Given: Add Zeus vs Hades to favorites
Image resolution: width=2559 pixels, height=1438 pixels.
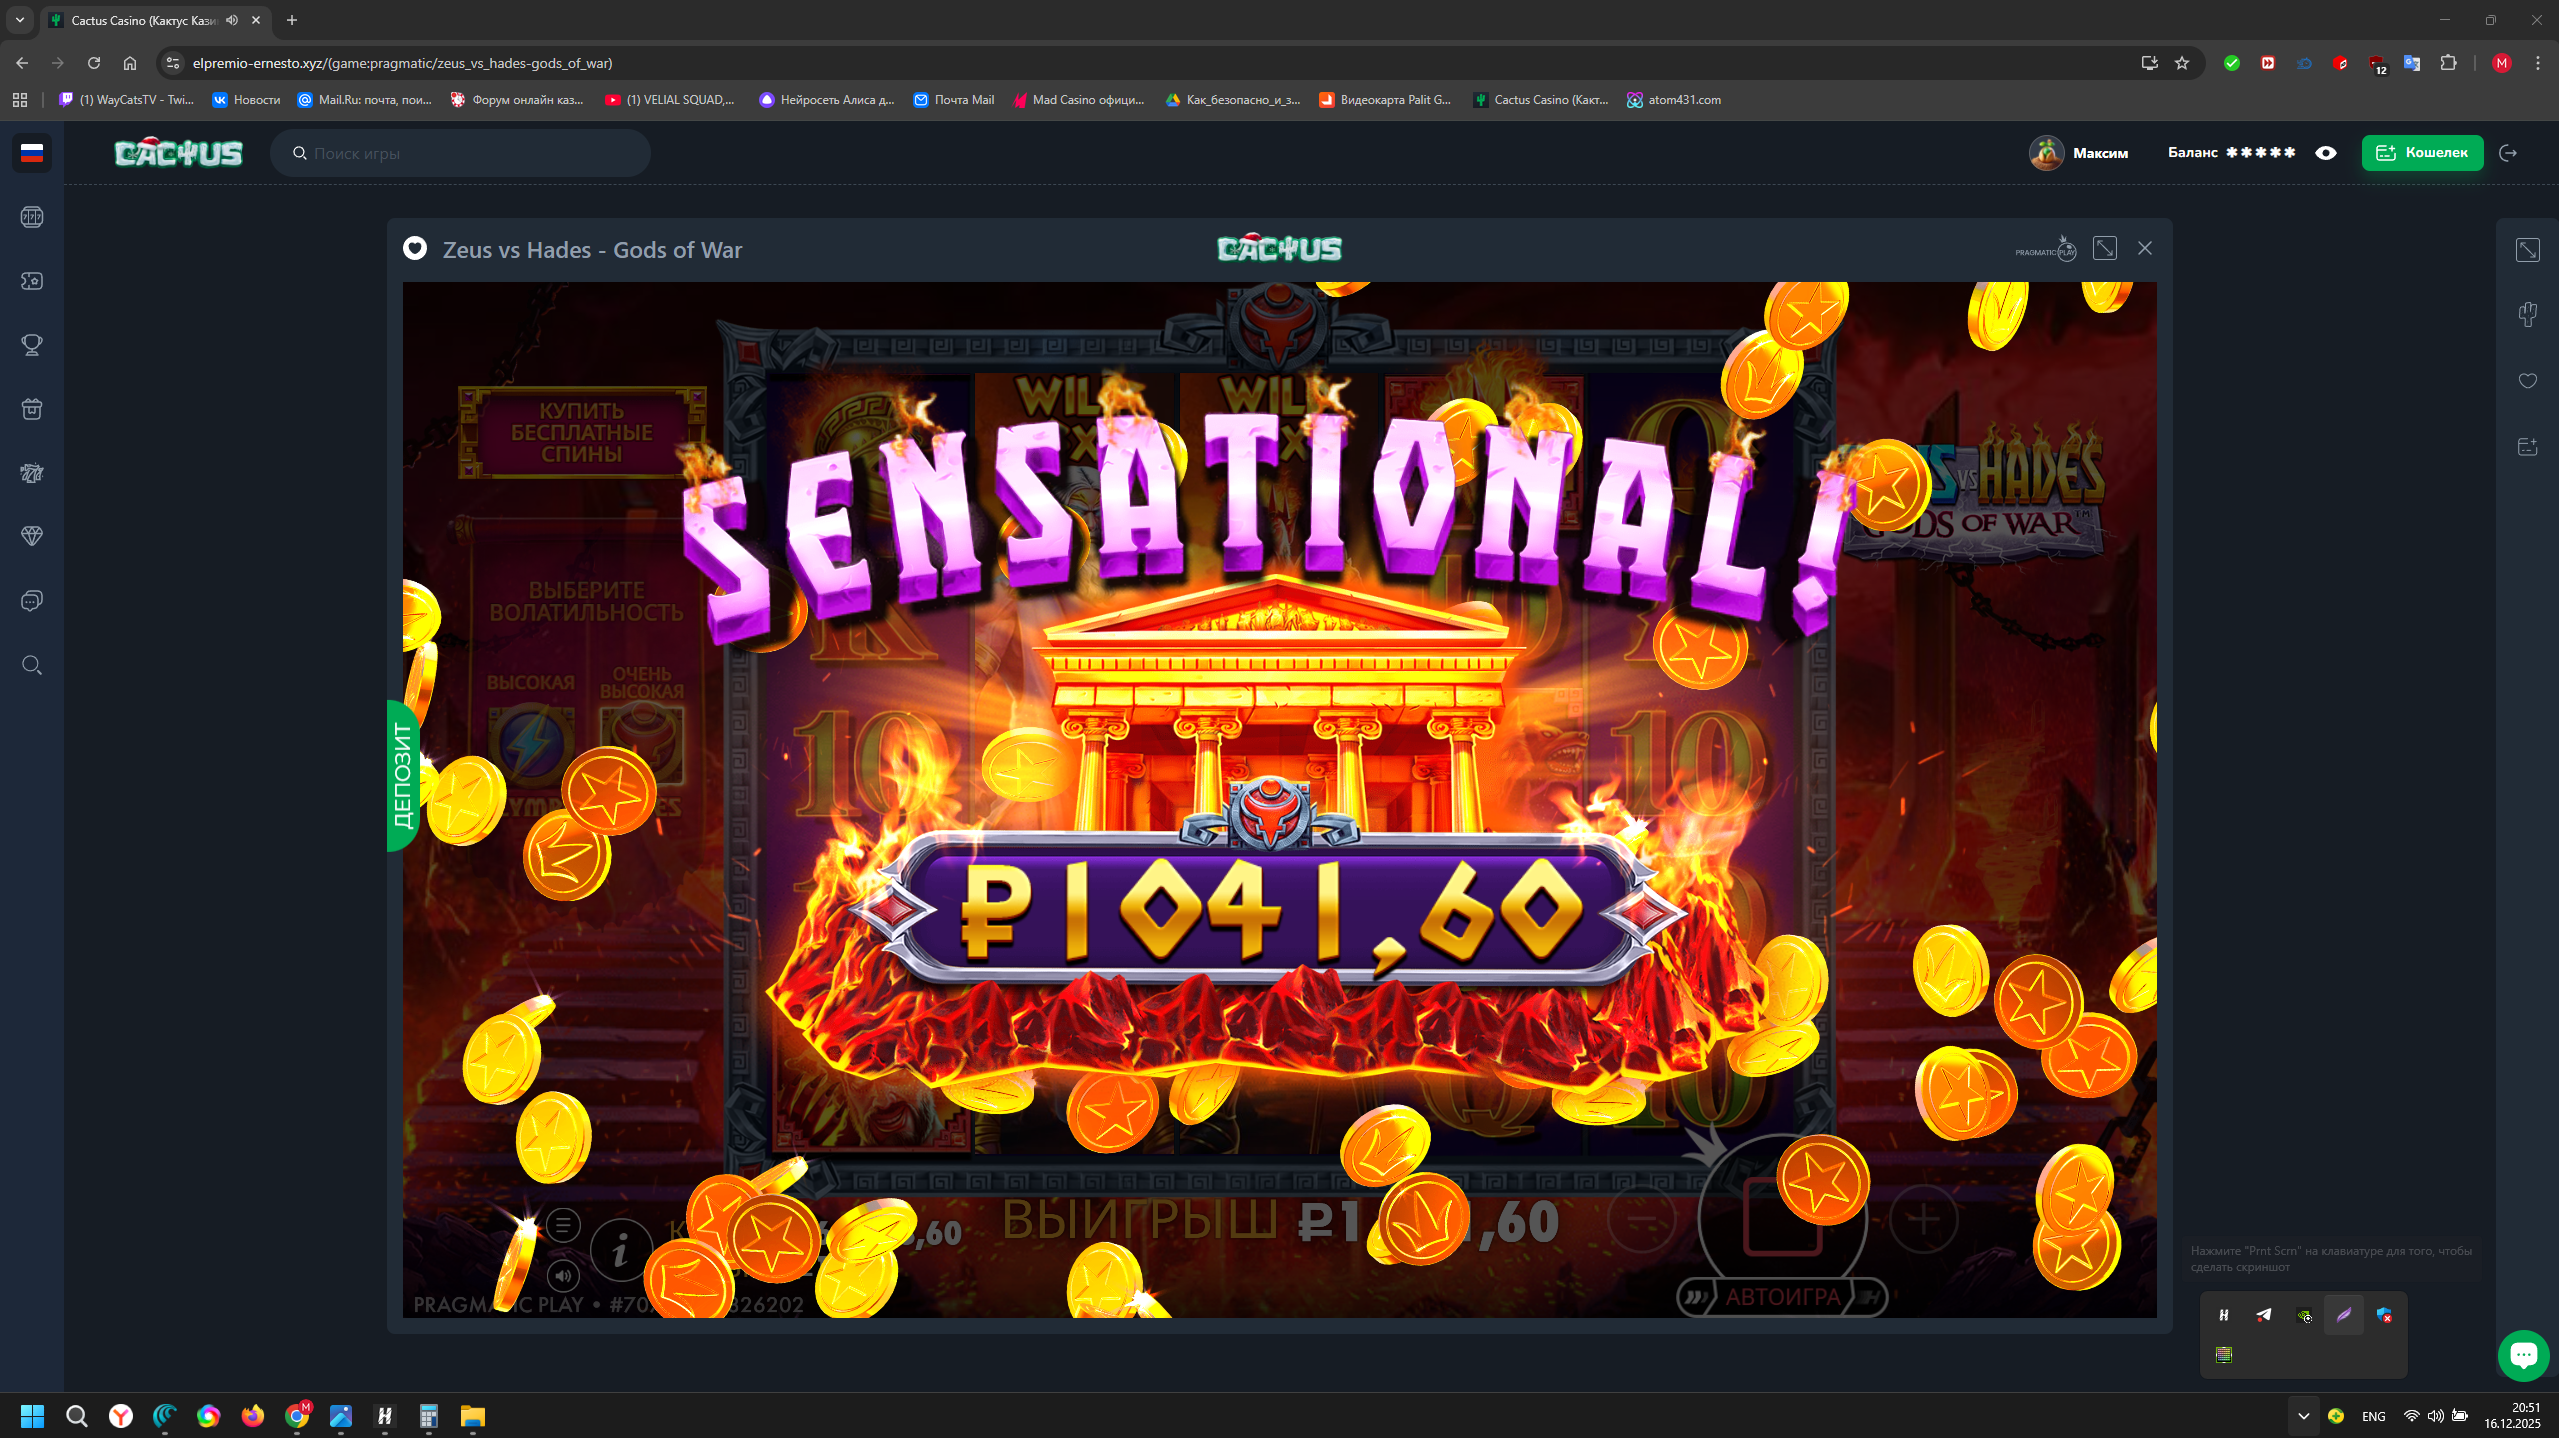Looking at the screenshot, I should pos(415,249).
